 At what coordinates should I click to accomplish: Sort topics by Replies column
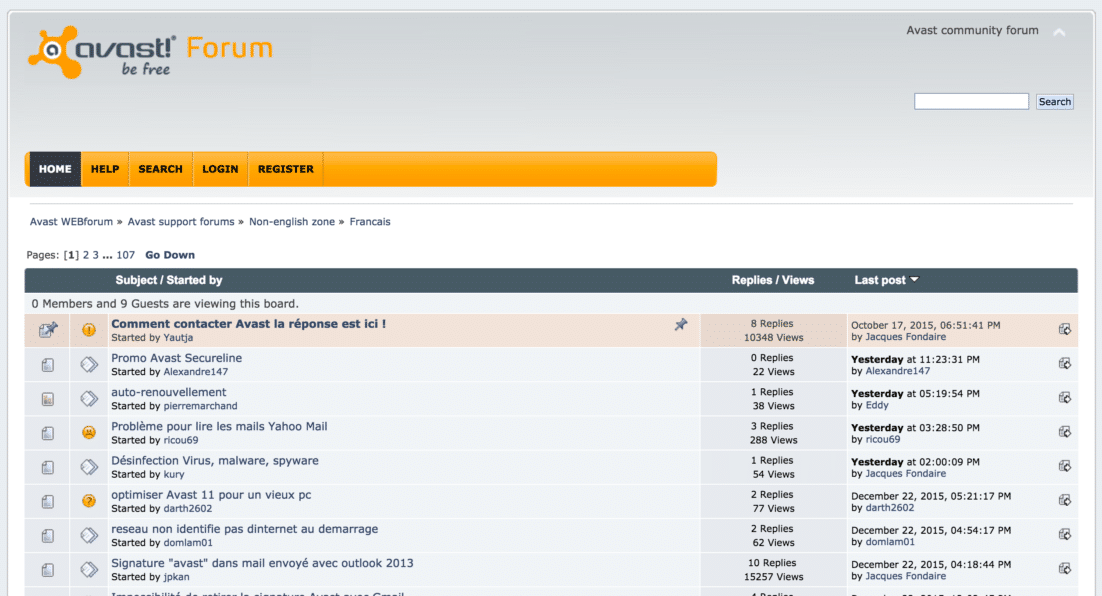coord(751,280)
